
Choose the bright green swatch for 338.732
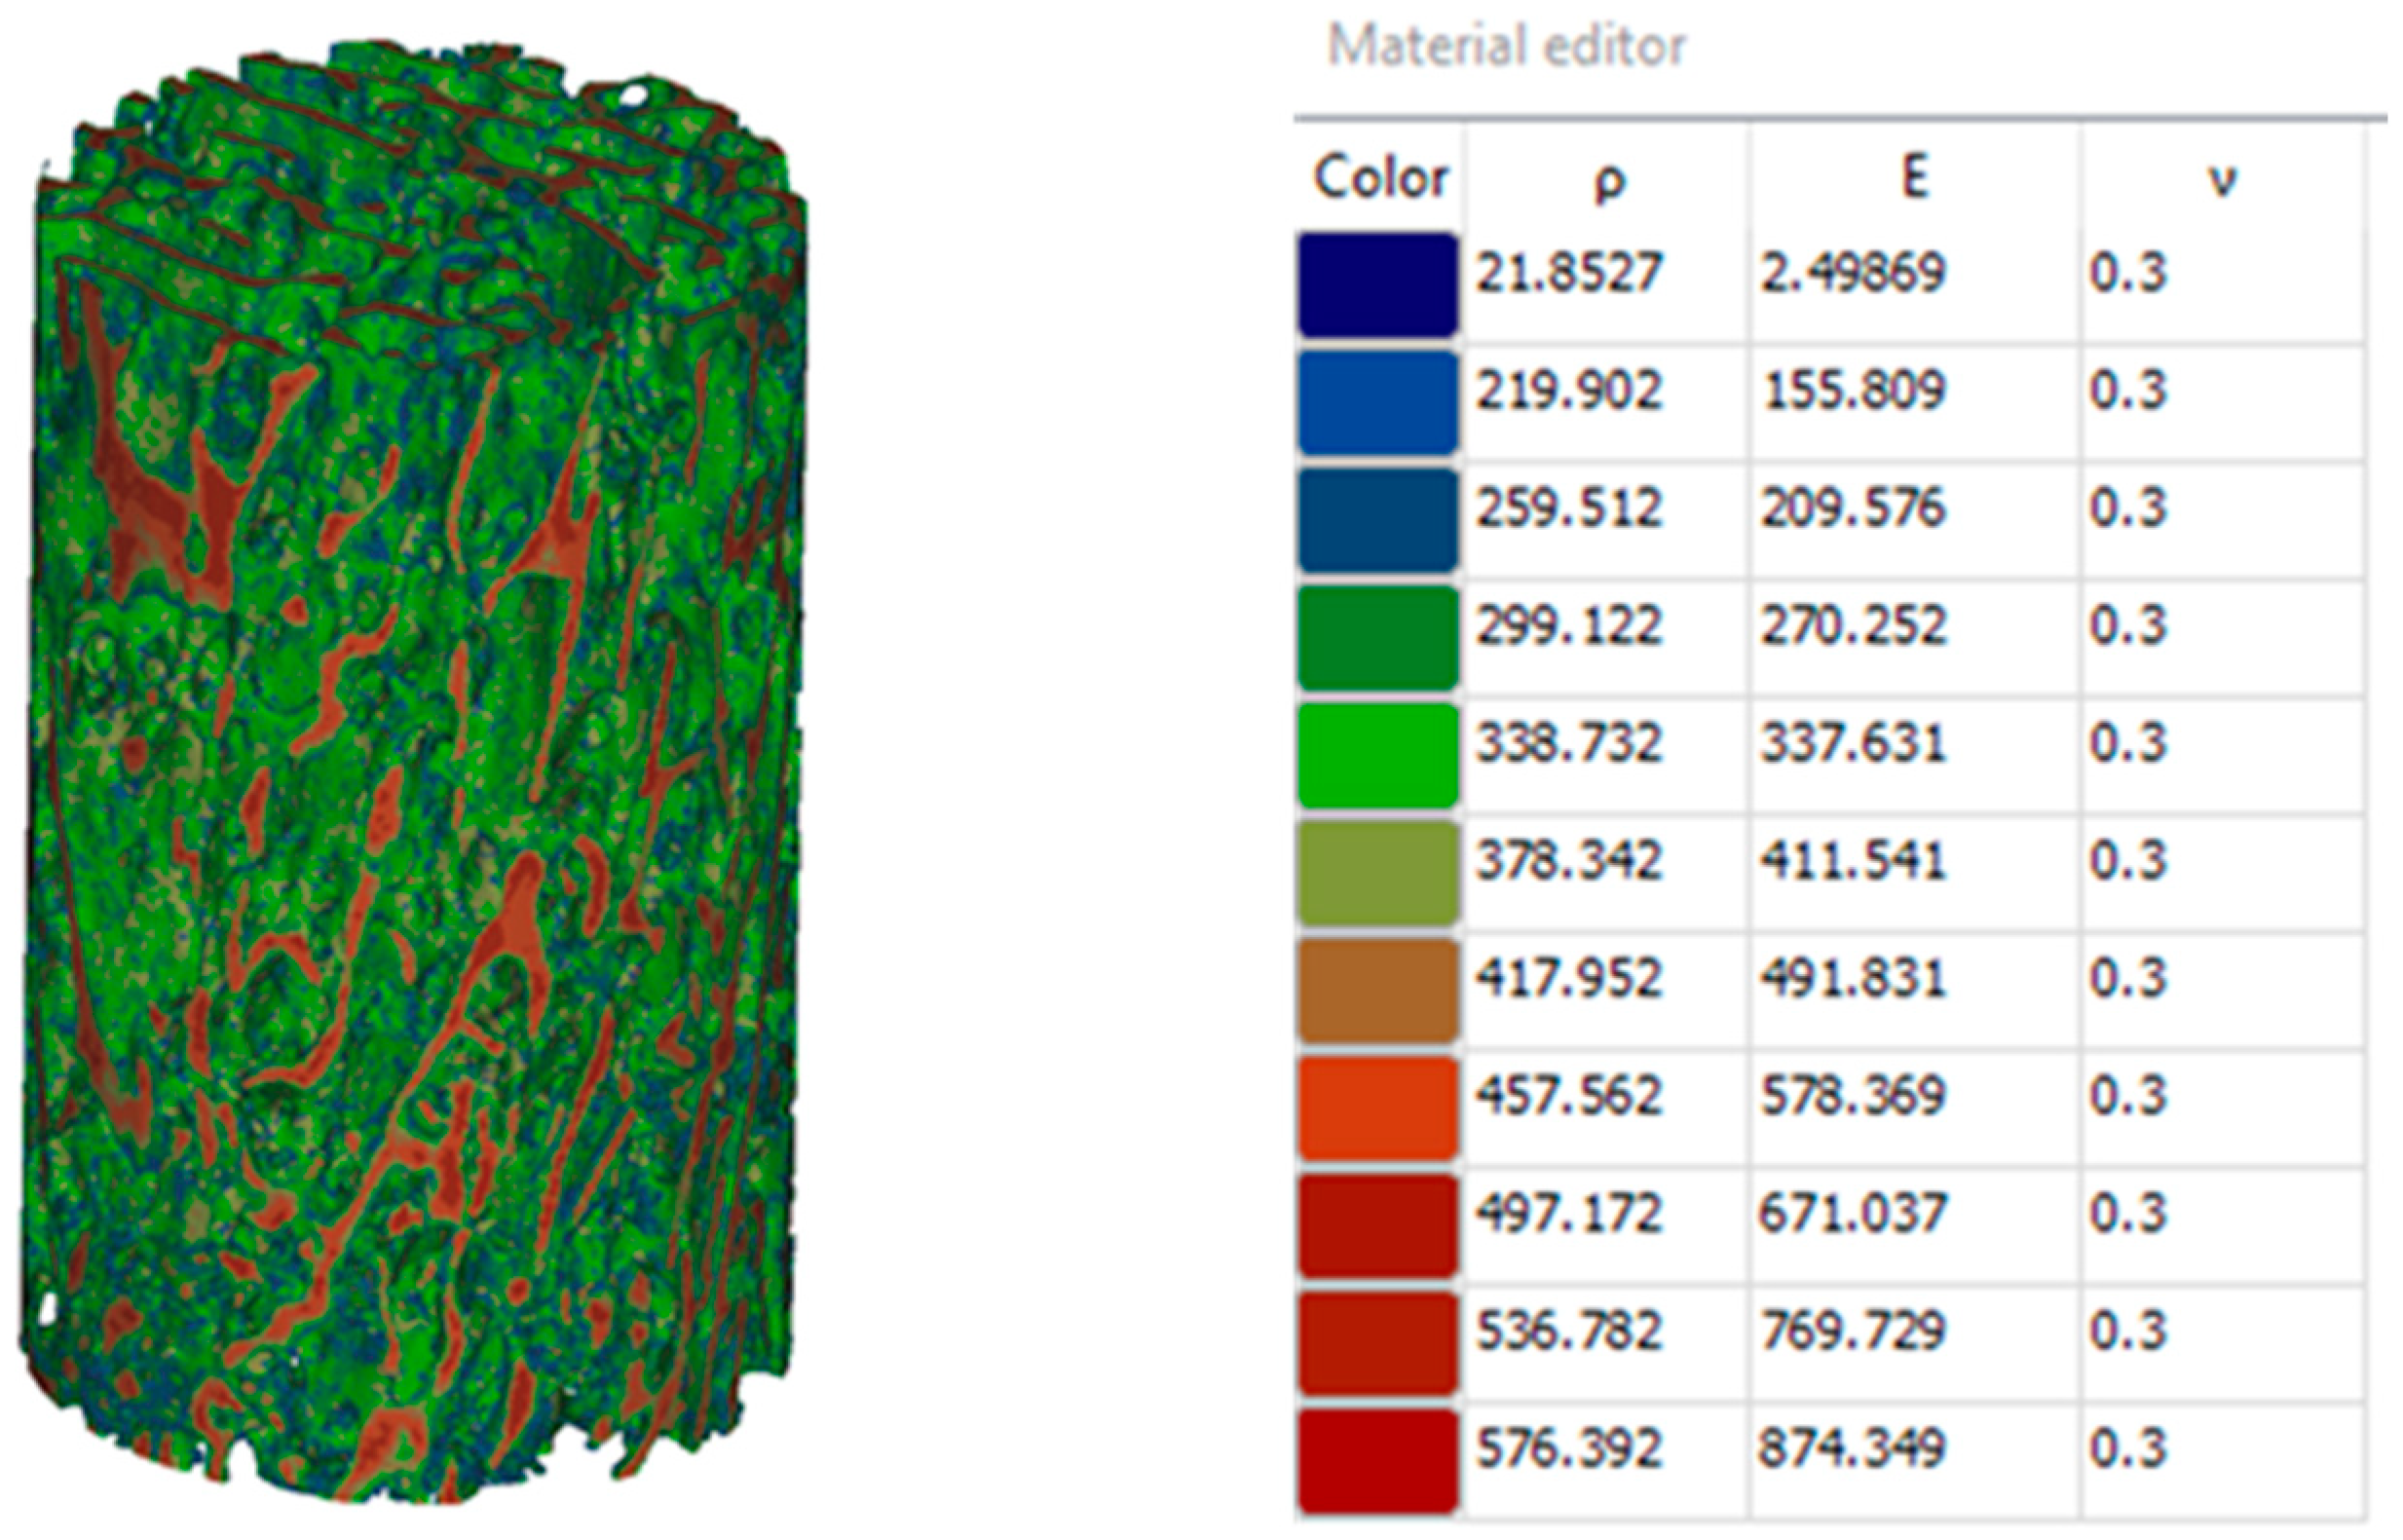[1378, 755]
